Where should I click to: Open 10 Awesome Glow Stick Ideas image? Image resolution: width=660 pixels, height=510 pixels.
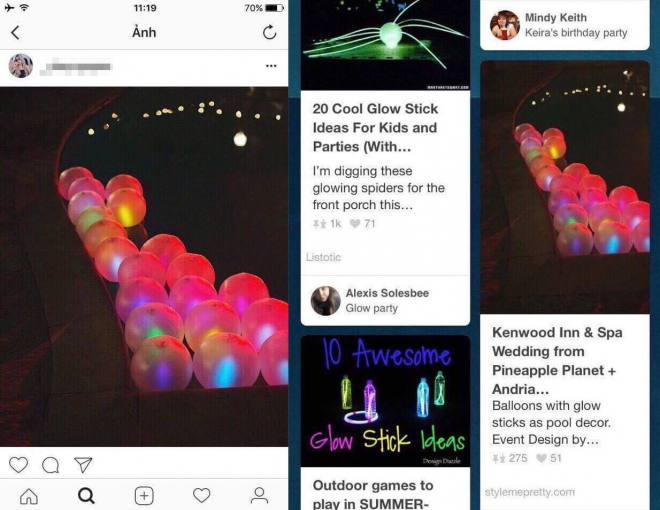pyautogui.click(x=385, y=401)
